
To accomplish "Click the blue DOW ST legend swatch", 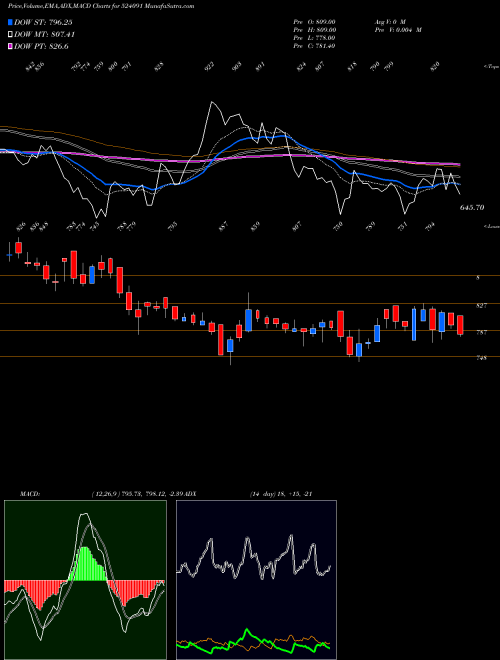I will click(11, 22).
